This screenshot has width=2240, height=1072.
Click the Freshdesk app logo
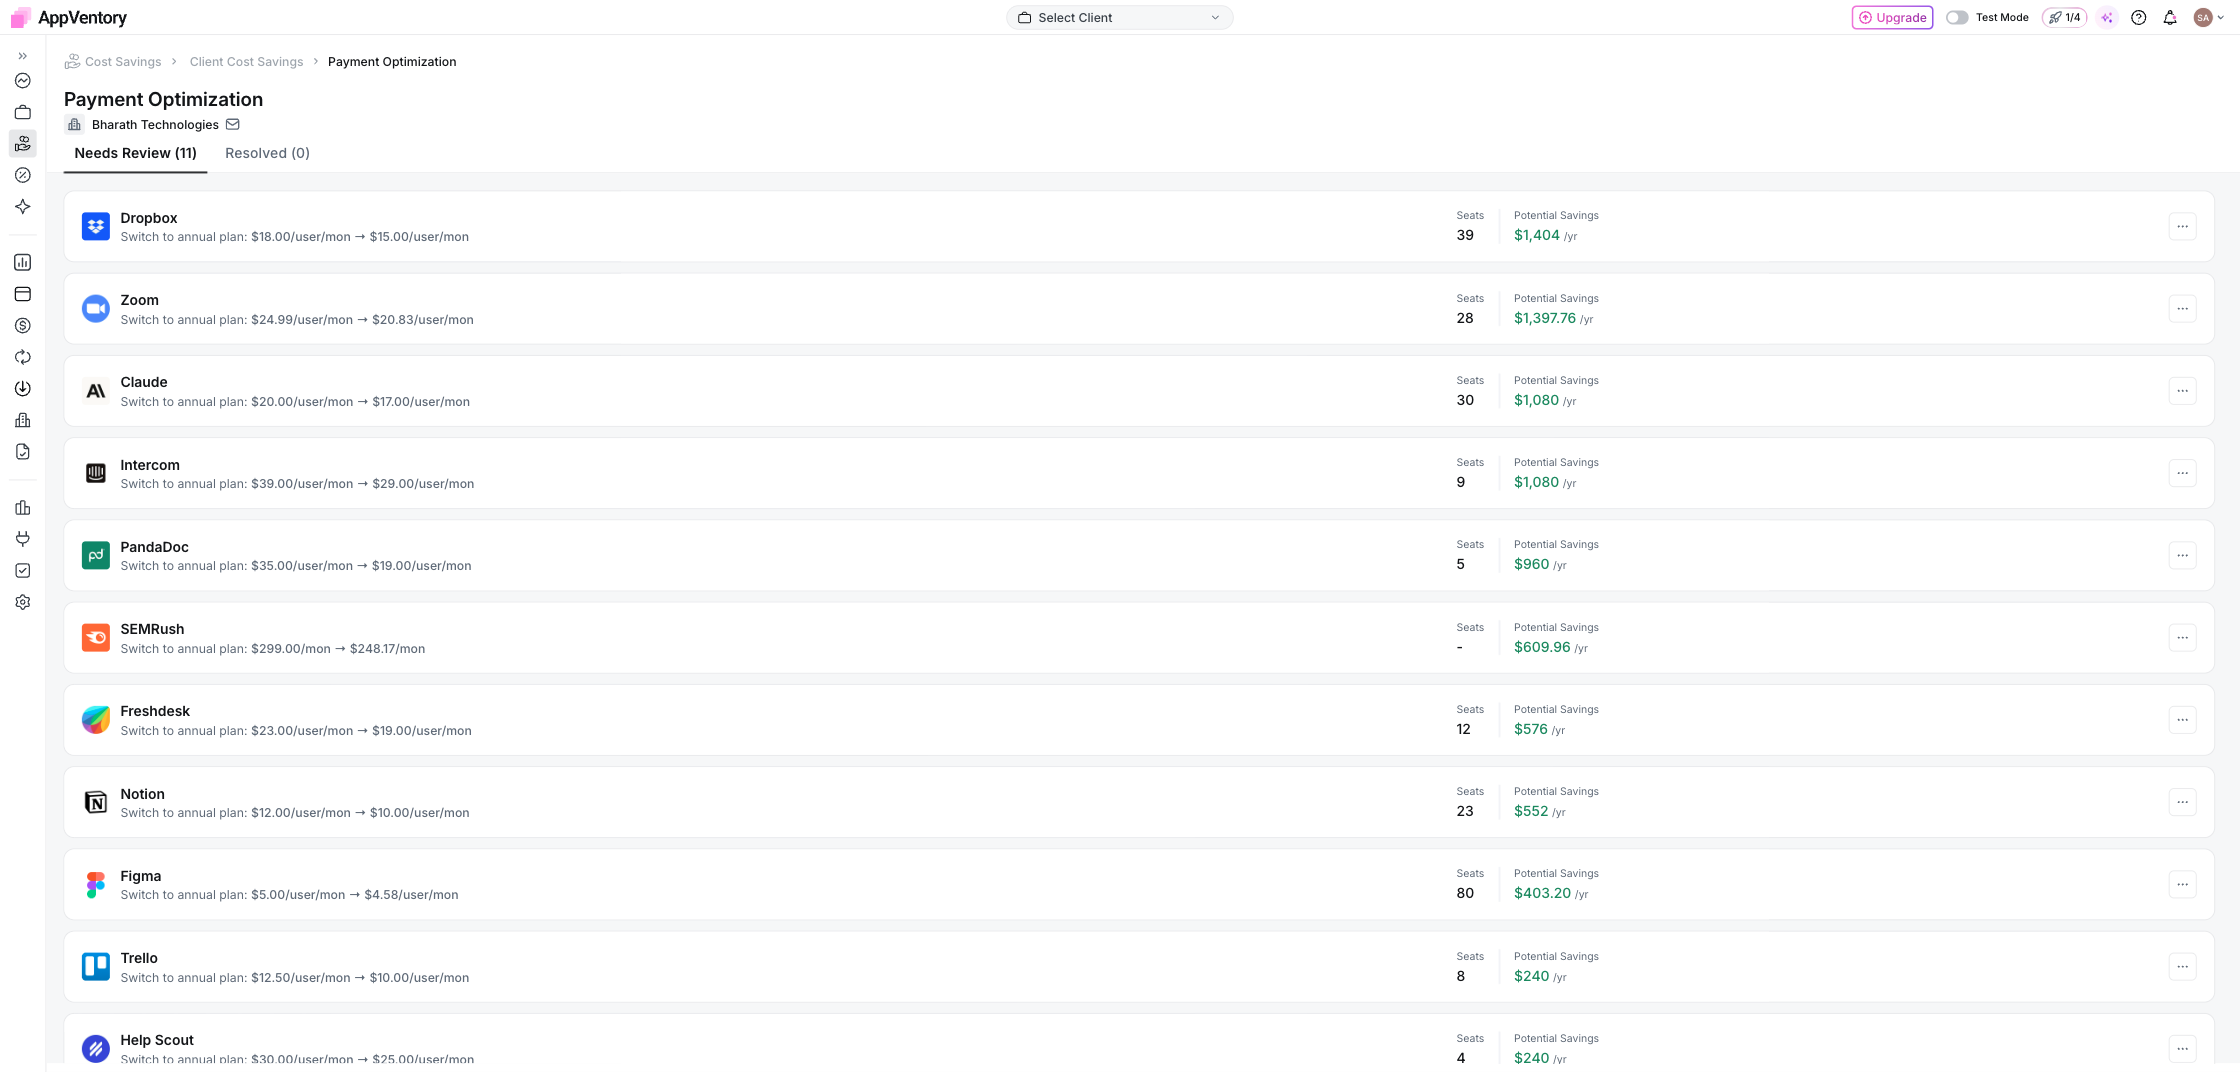click(96, 720)
